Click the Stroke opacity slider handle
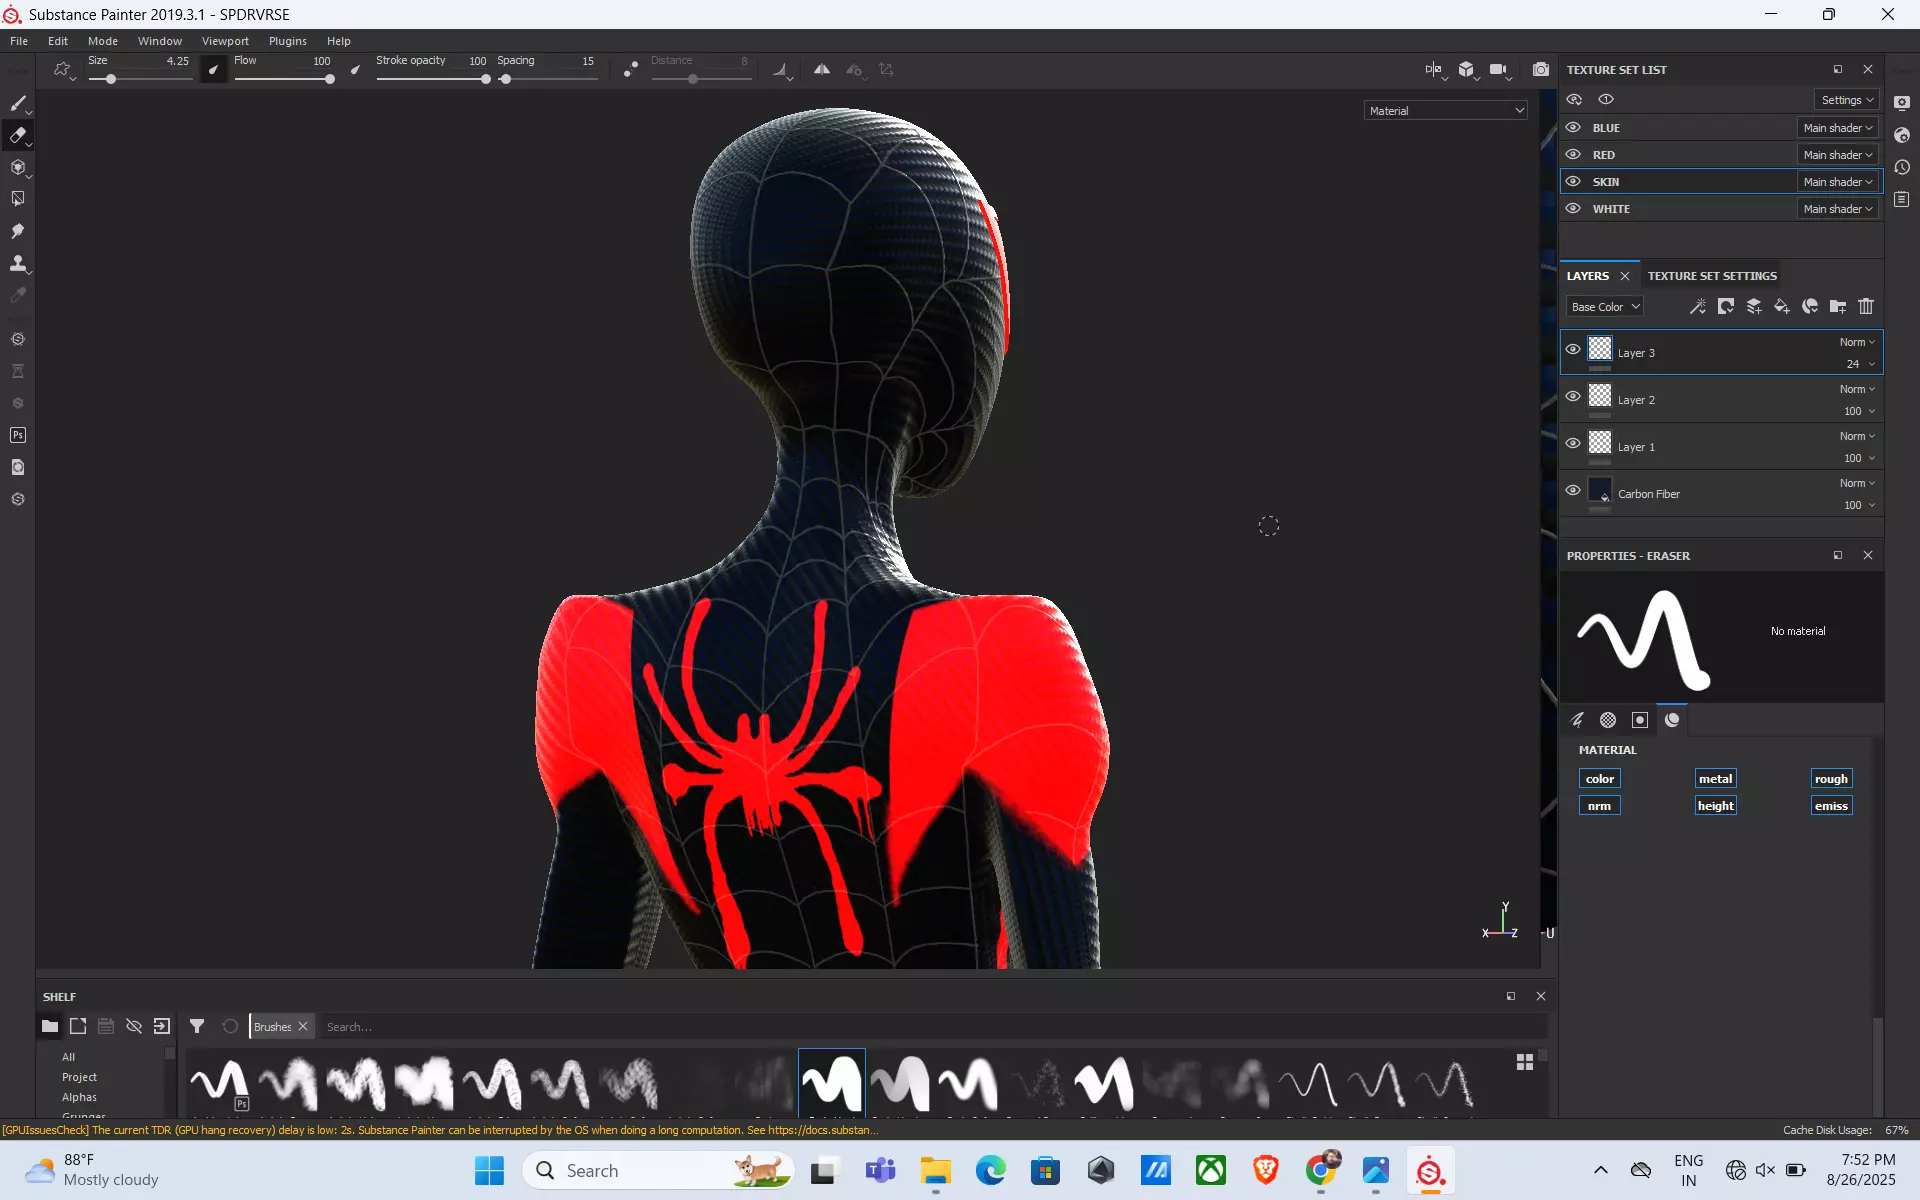This screenshot has width=1920, height=1200. click(x=486, y=79)
